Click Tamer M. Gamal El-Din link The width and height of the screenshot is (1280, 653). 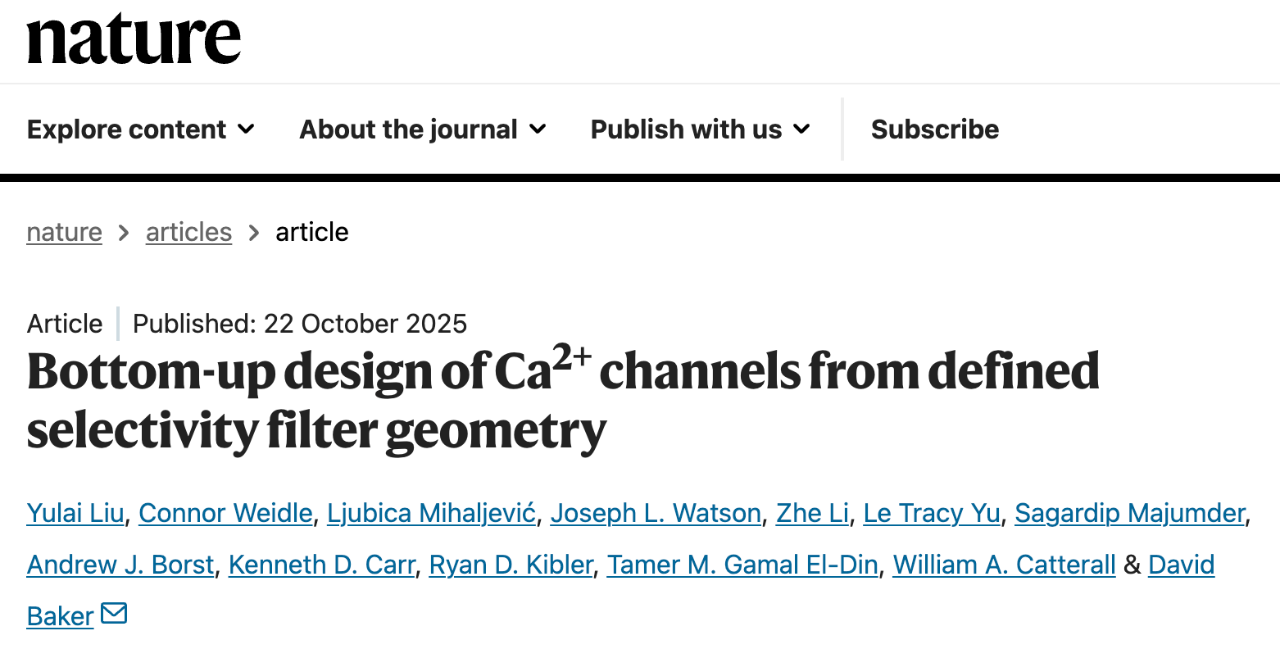coord(742,565)
